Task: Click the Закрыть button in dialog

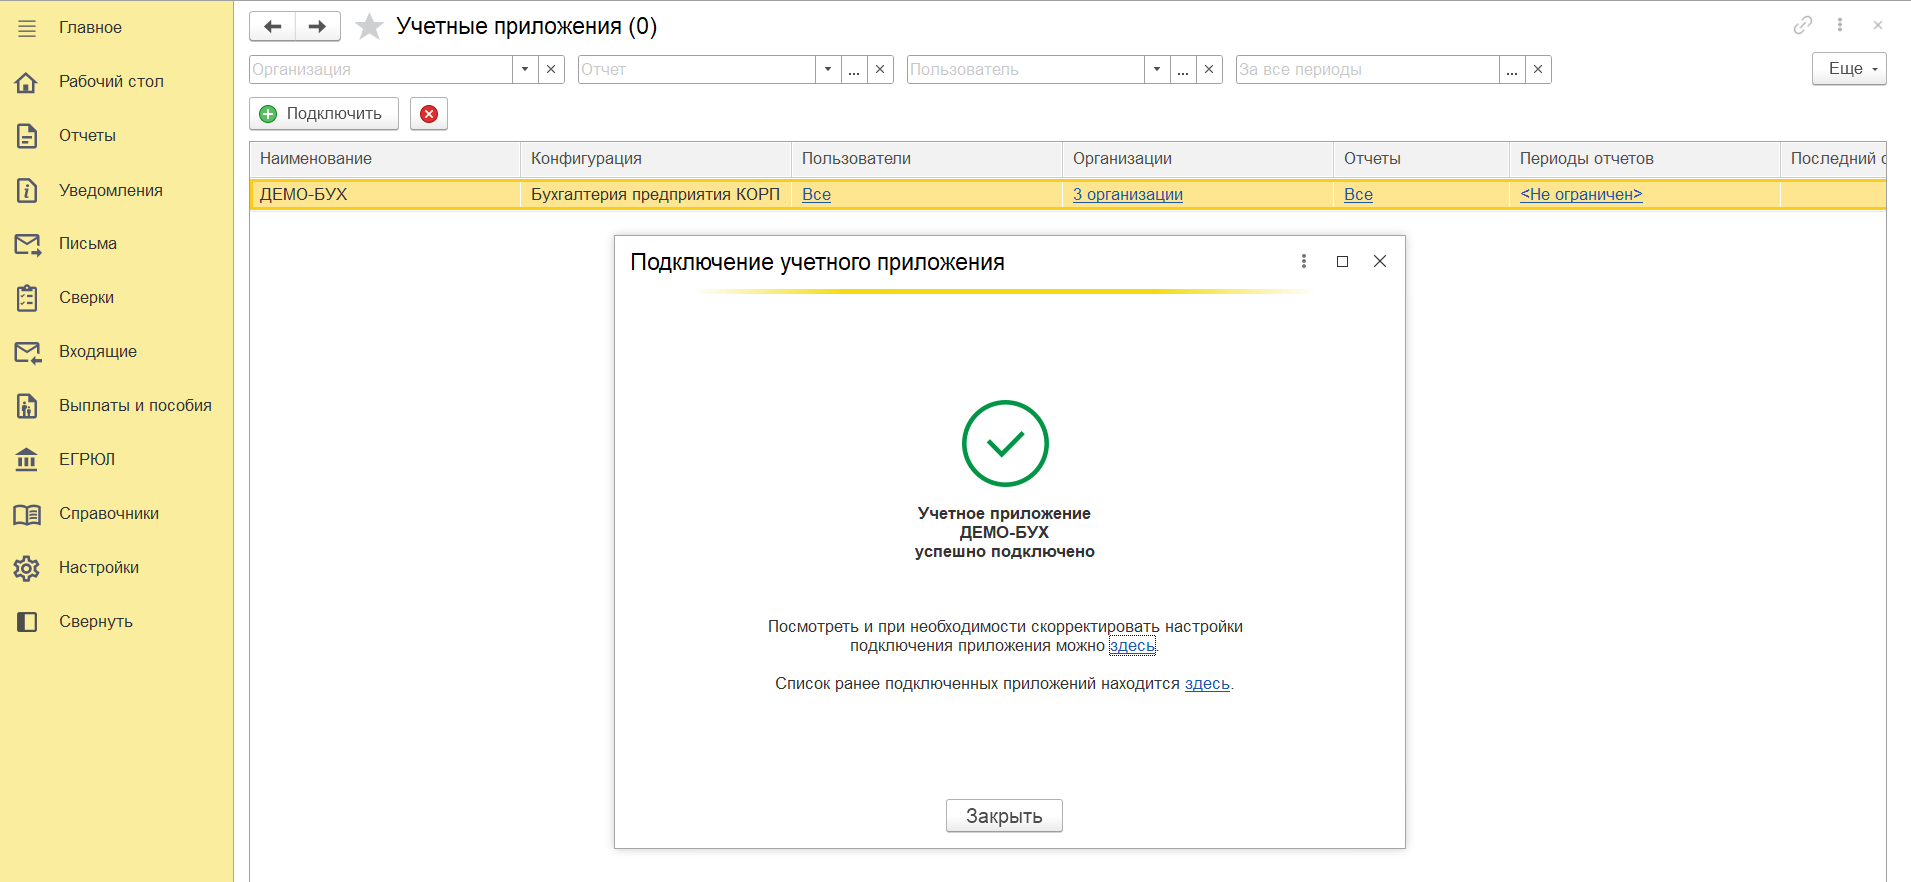Action: (1004, 816)
